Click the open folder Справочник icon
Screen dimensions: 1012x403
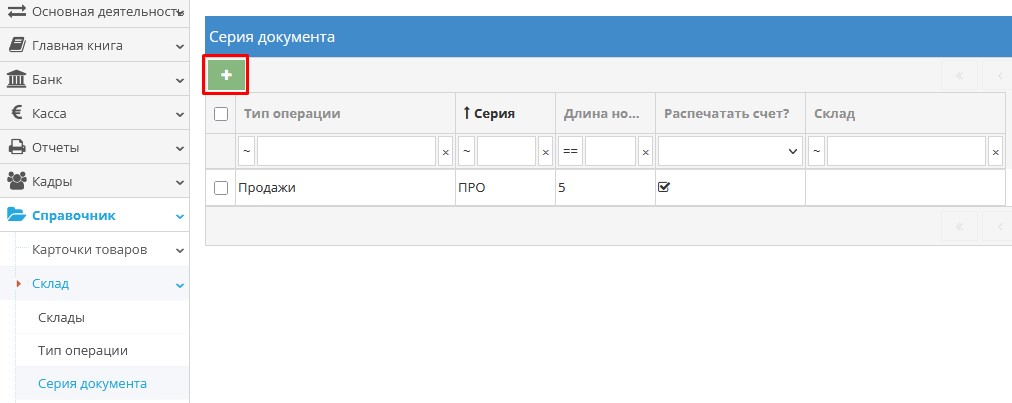coord(17,215)
